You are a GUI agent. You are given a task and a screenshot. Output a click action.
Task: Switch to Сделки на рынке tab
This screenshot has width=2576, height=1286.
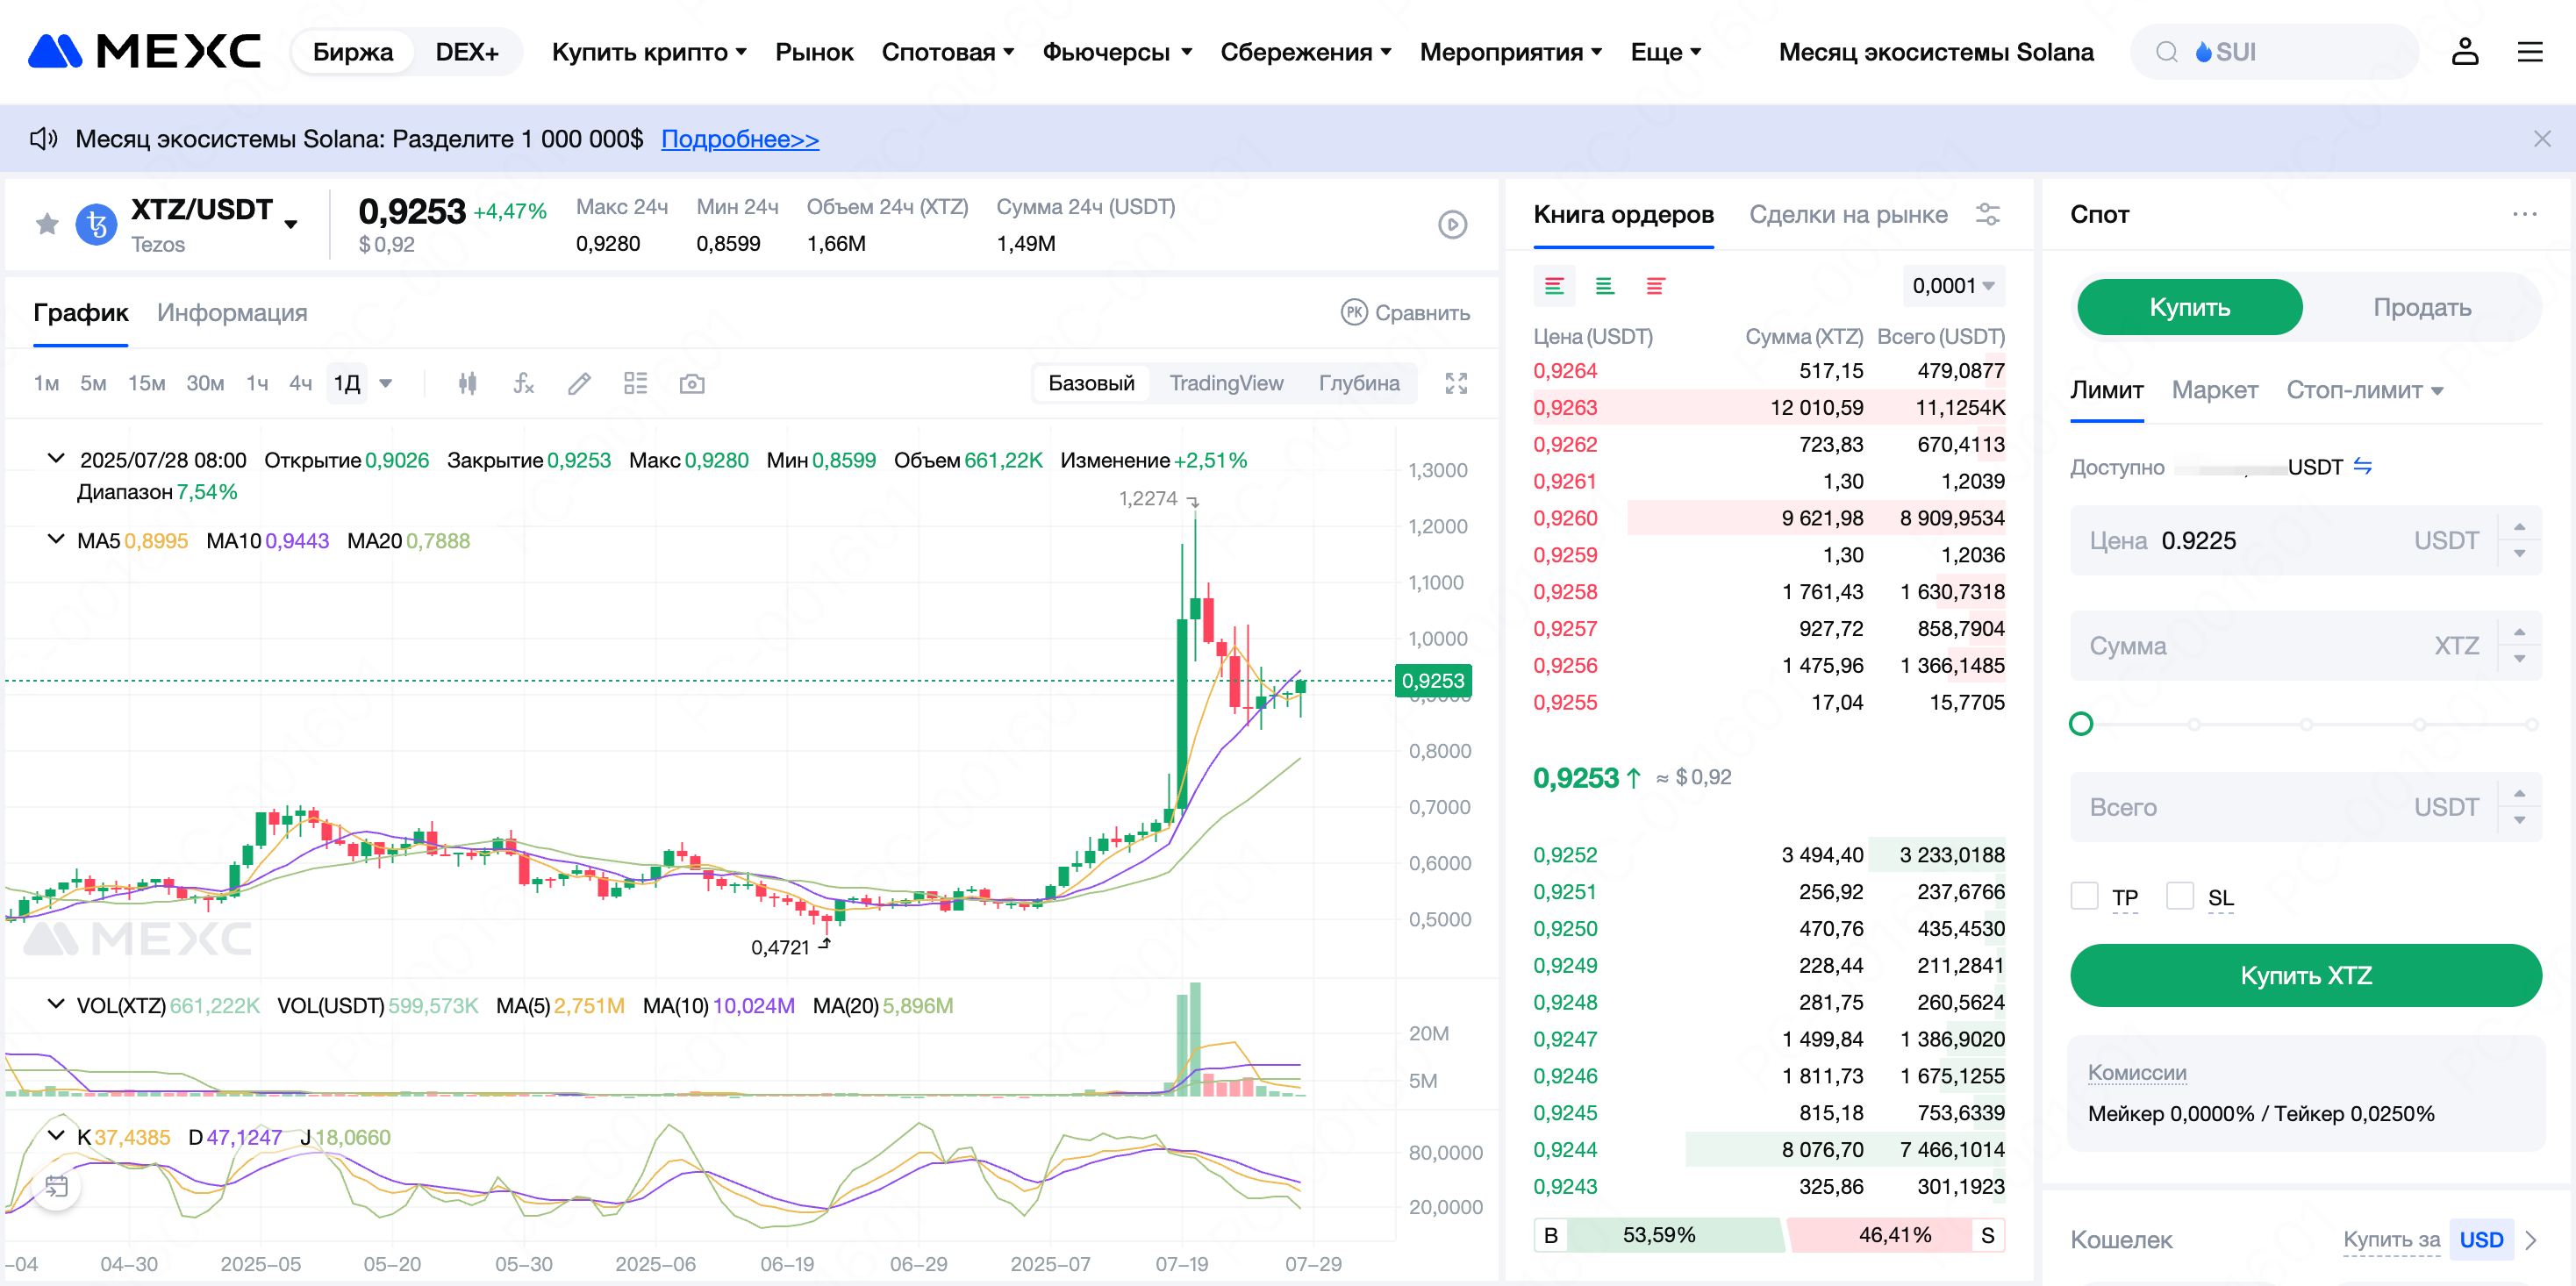[1848, 214]
